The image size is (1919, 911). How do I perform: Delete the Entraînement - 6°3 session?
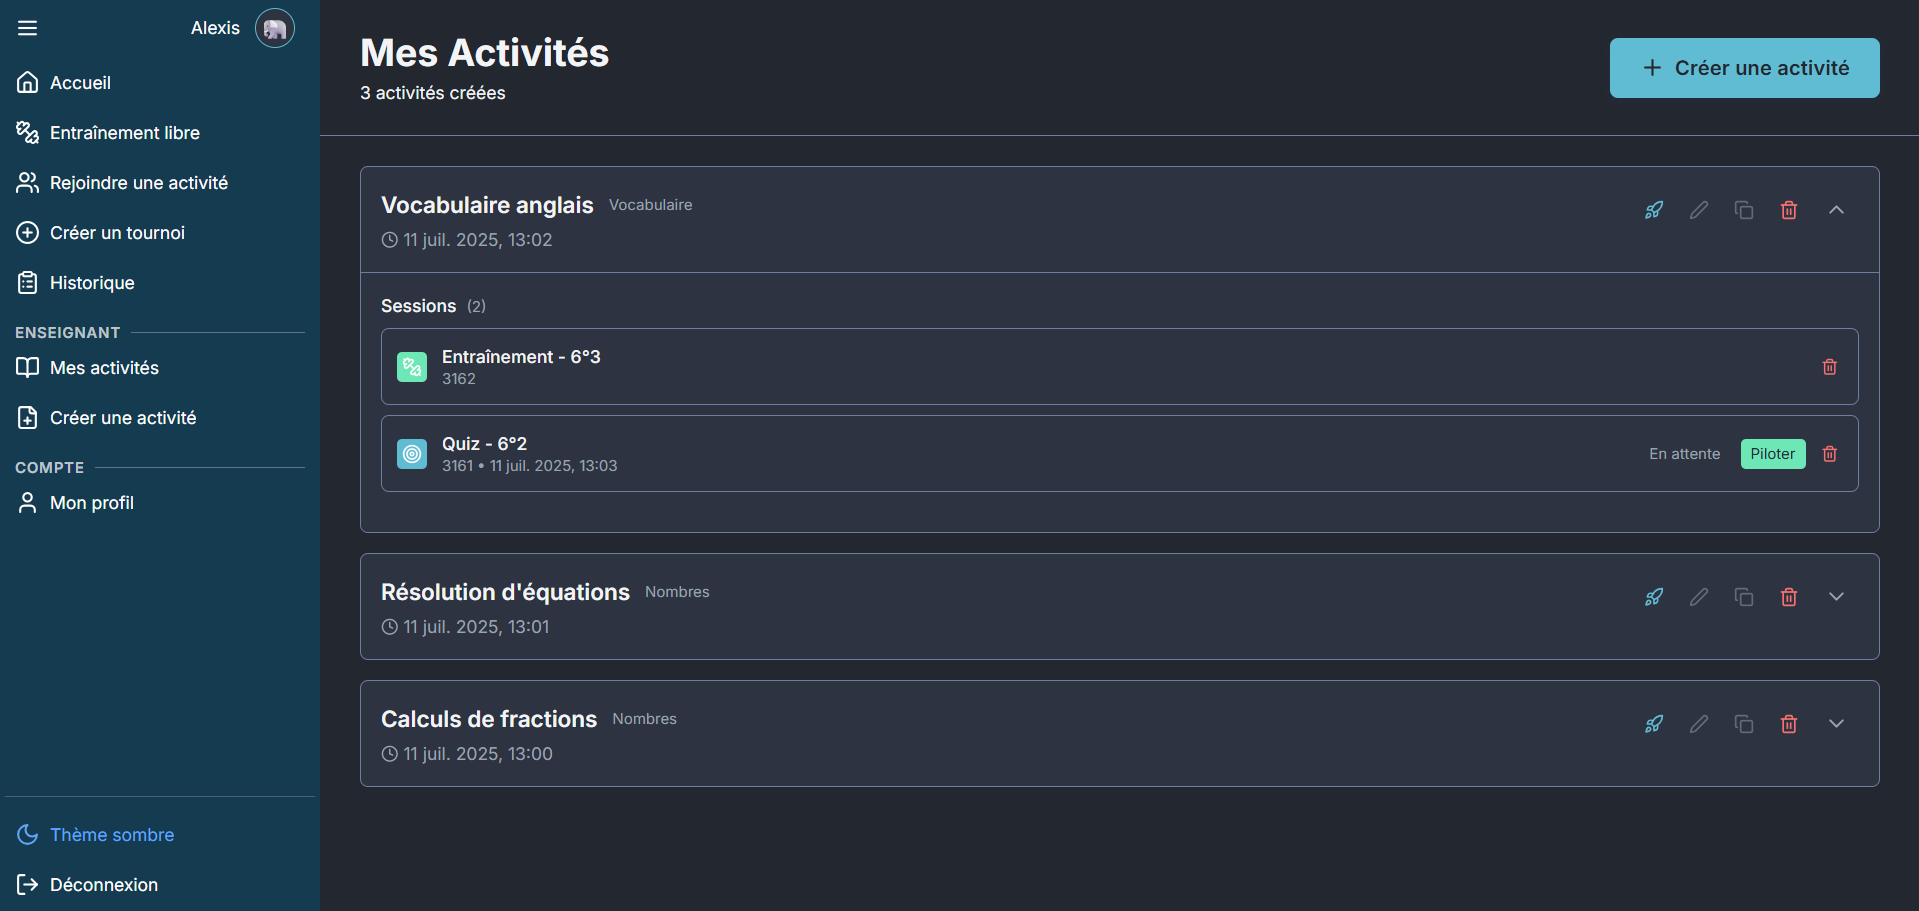click(x=1829, y=367)
